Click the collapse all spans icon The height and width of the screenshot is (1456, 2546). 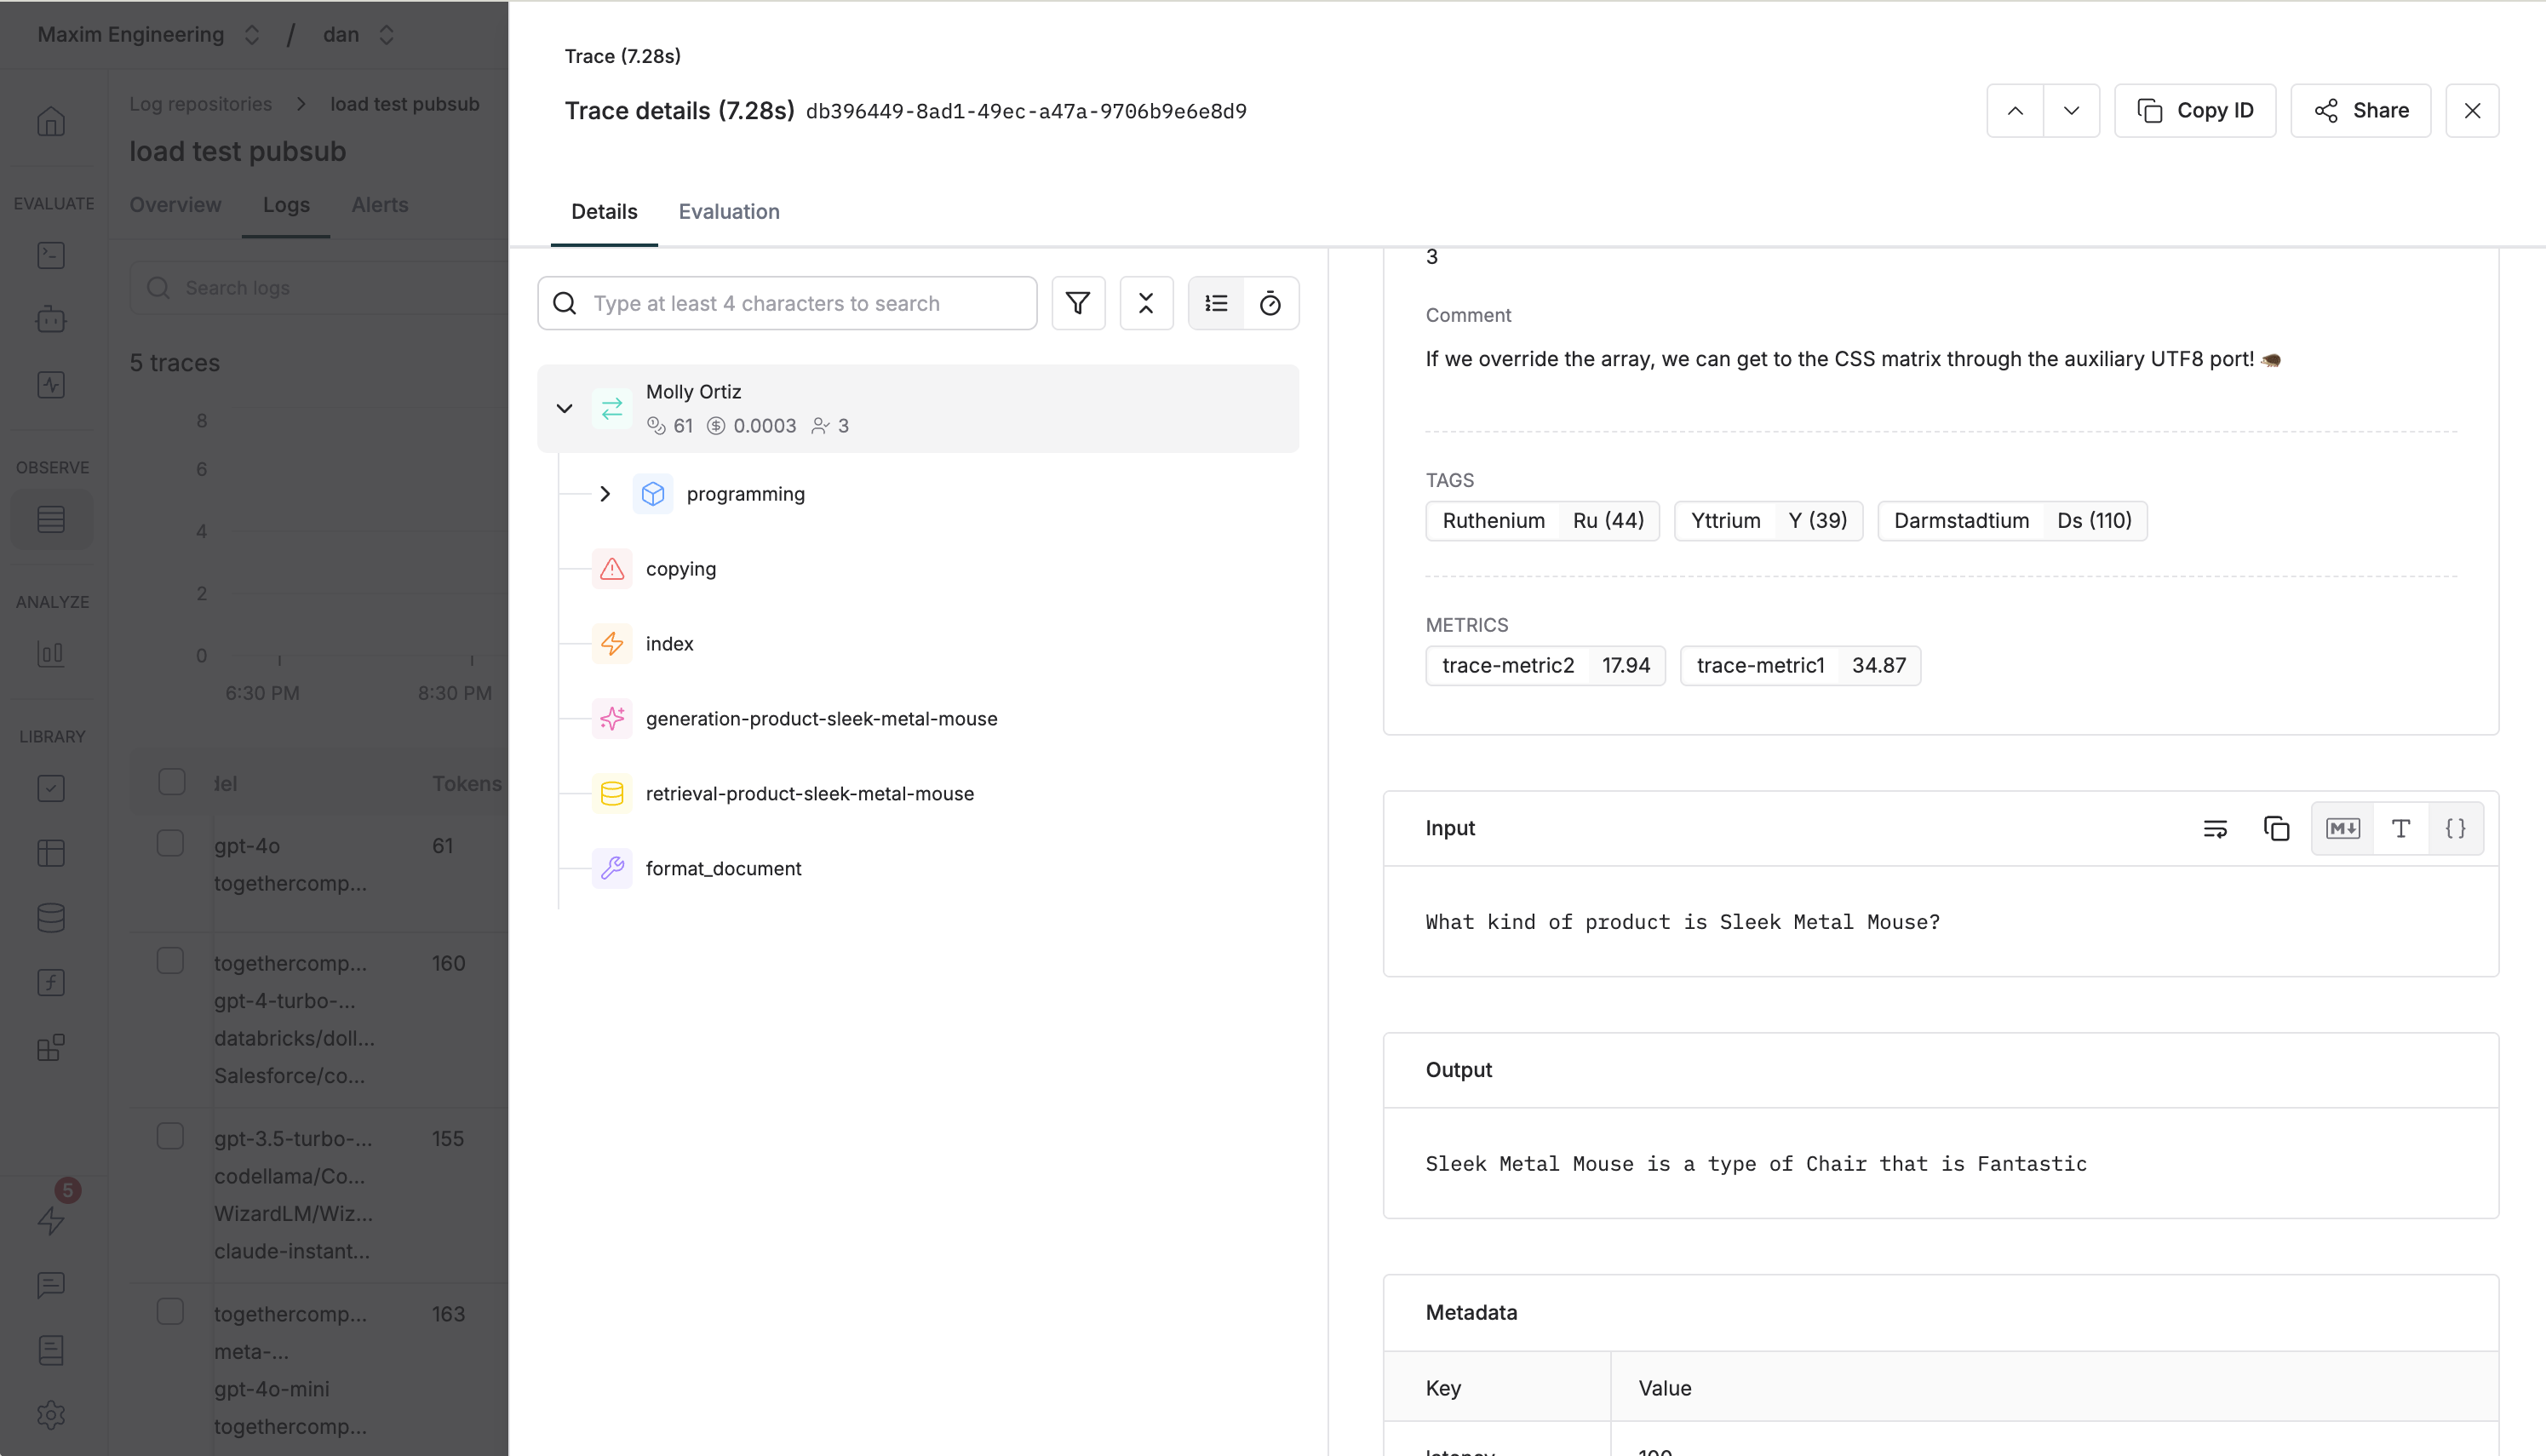click(x=1146, y=303)
